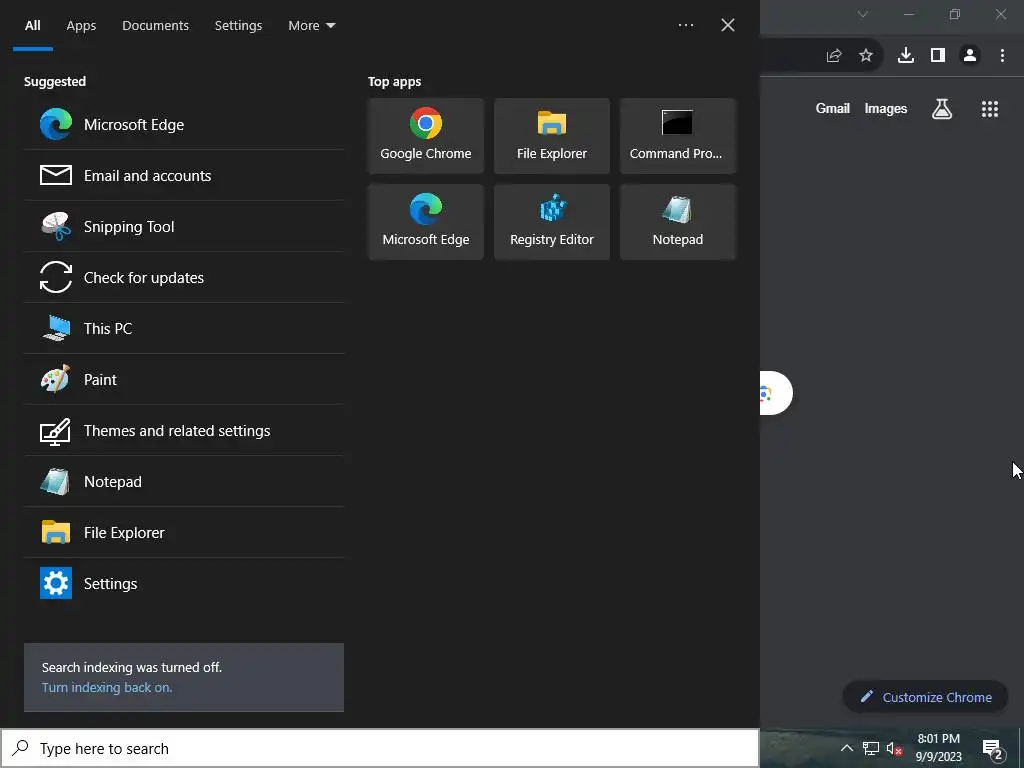Switch to the Apps search tab
This screenshot has height=768, width=1024.
pos(81,25)
